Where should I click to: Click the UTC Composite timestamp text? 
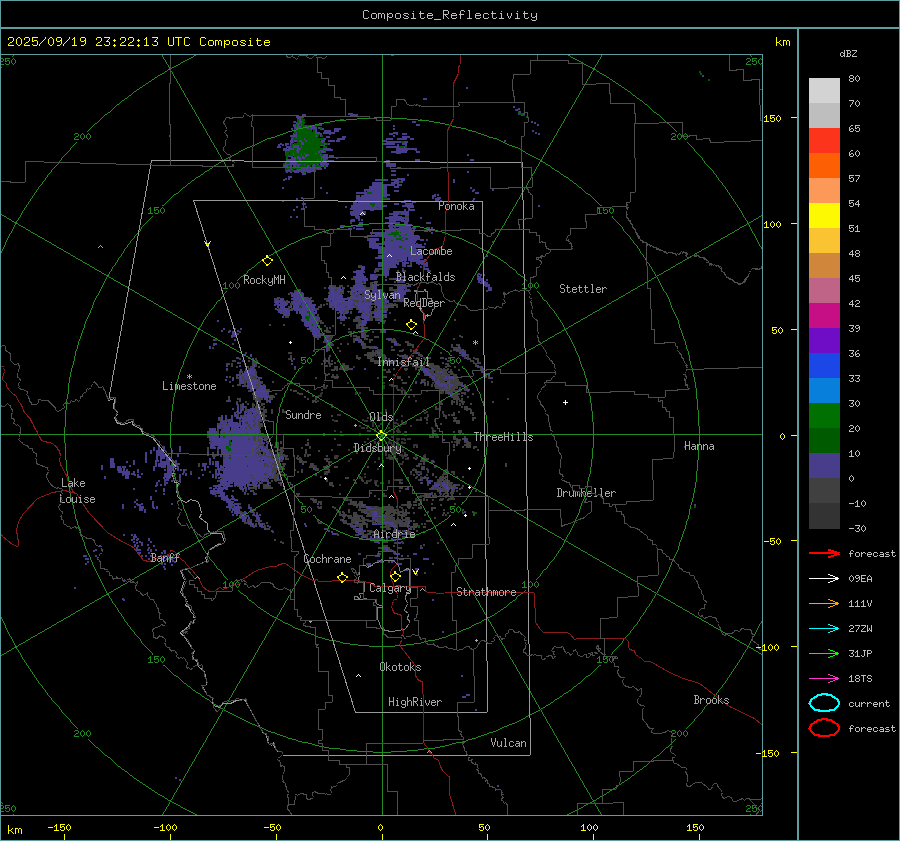point(138,42)
